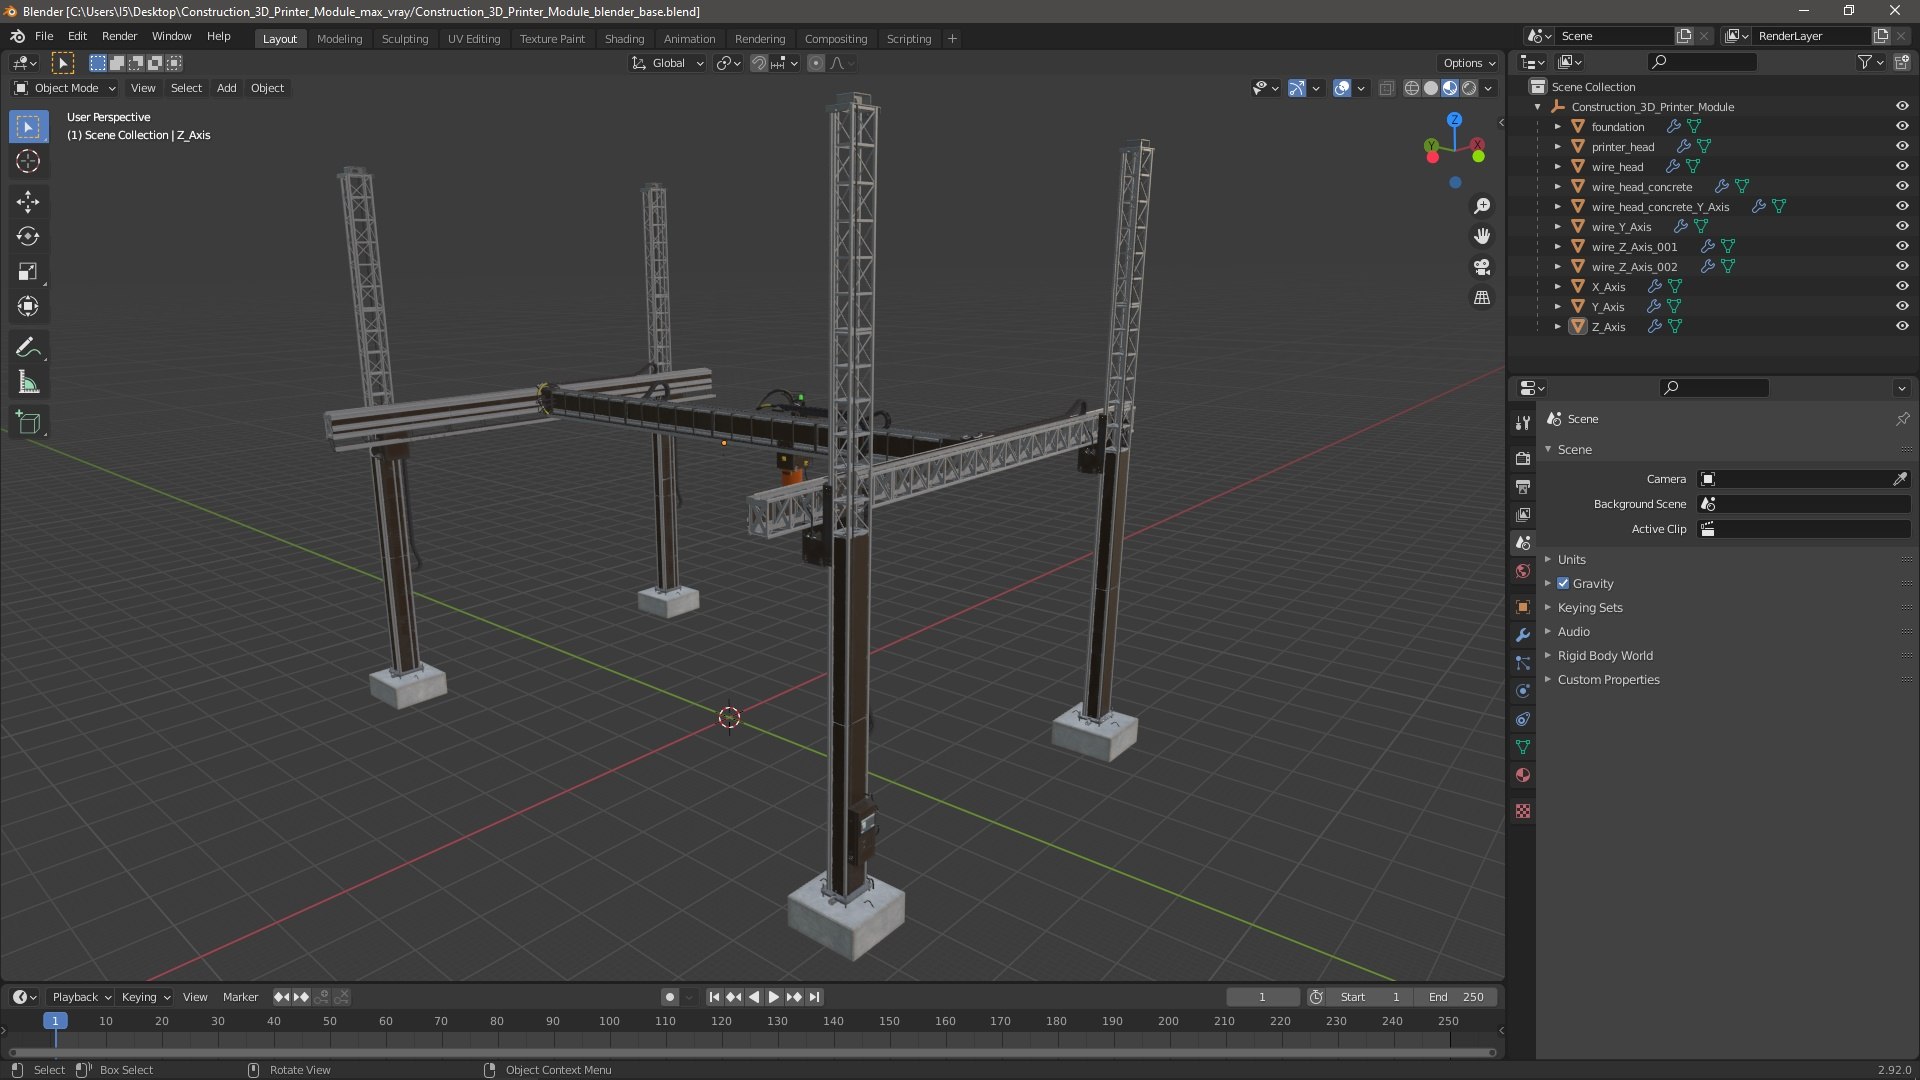Expand the wire_Y_Axis tree item

click(1557, 226)
